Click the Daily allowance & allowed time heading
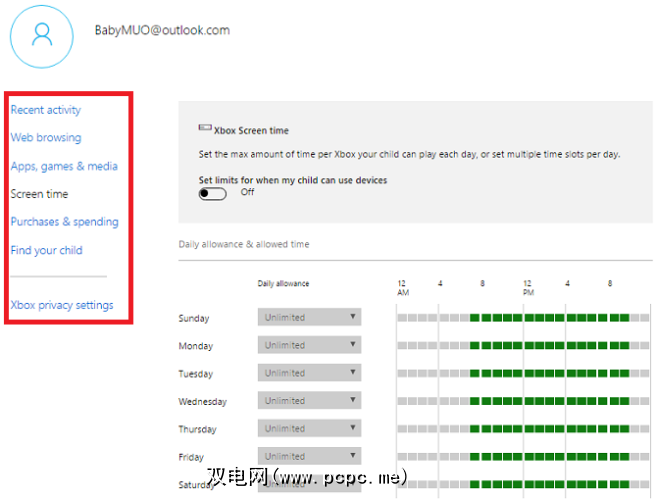Screen dimensions: 657x500 click(244, 244)
